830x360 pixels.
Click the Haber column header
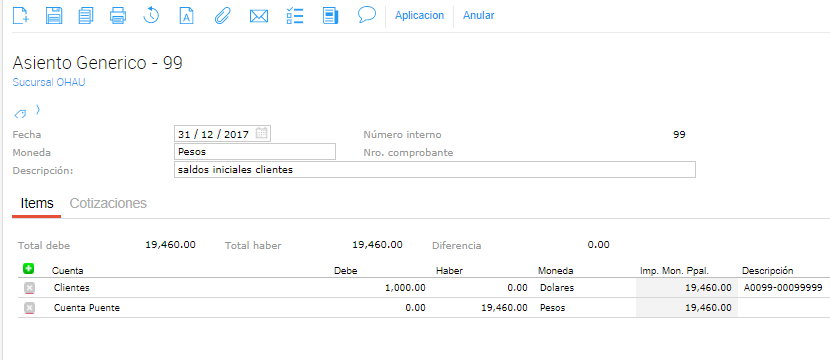click(449, 271)
